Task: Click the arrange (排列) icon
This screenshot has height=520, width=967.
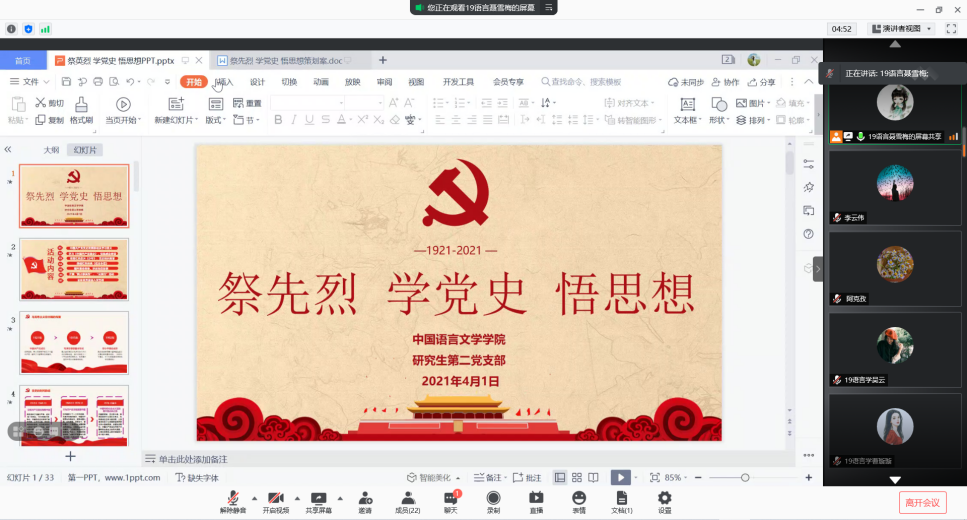Action: click(x=741, y=120)
